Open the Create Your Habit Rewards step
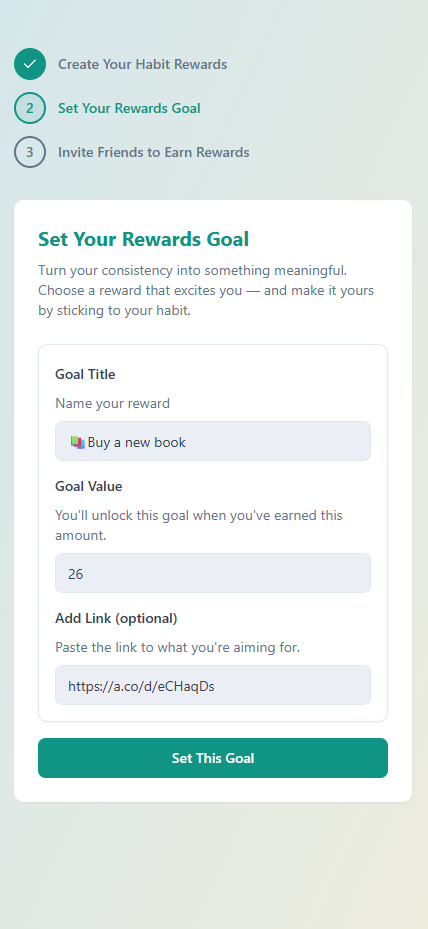 click(142, 64)
